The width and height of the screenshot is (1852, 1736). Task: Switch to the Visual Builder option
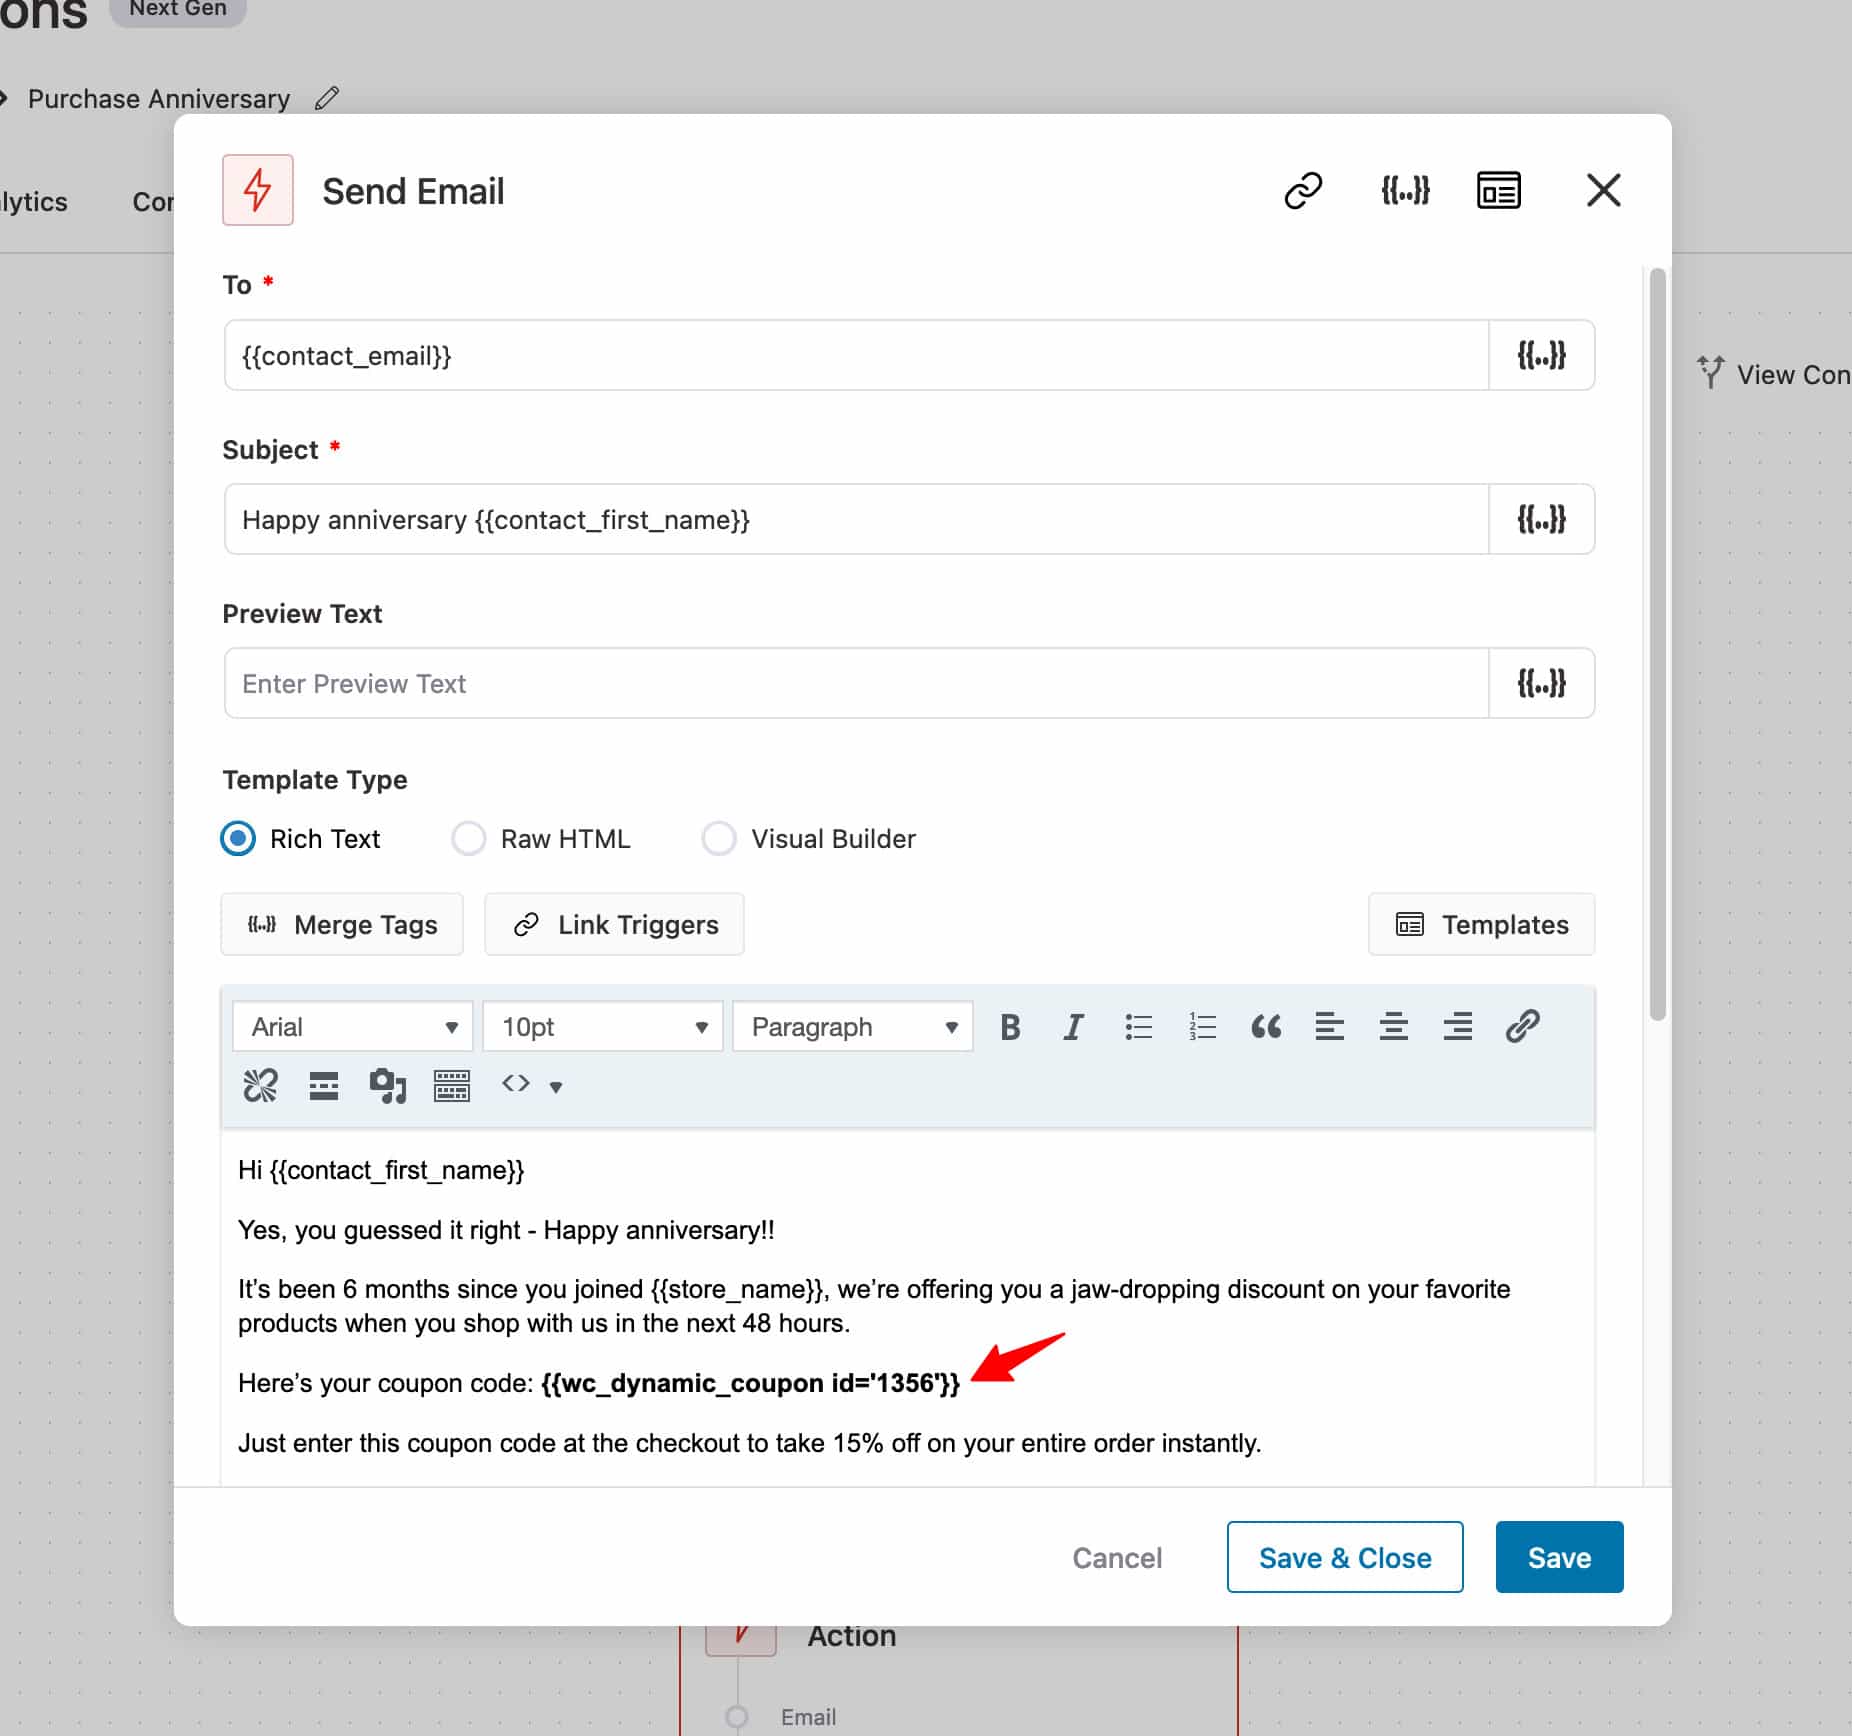pyautogui.click(x=719, y=839)
